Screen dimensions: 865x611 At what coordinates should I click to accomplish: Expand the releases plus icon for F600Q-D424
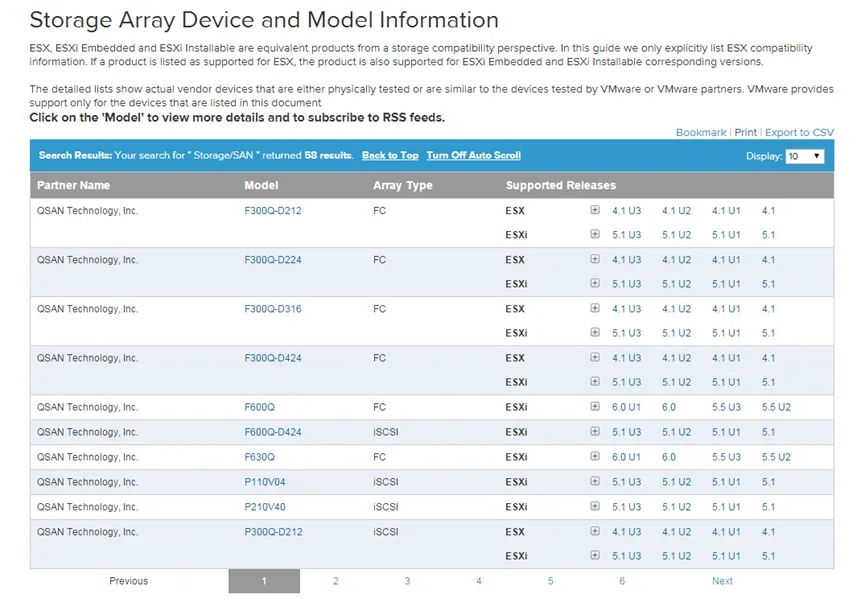click(x=595, y=431)
